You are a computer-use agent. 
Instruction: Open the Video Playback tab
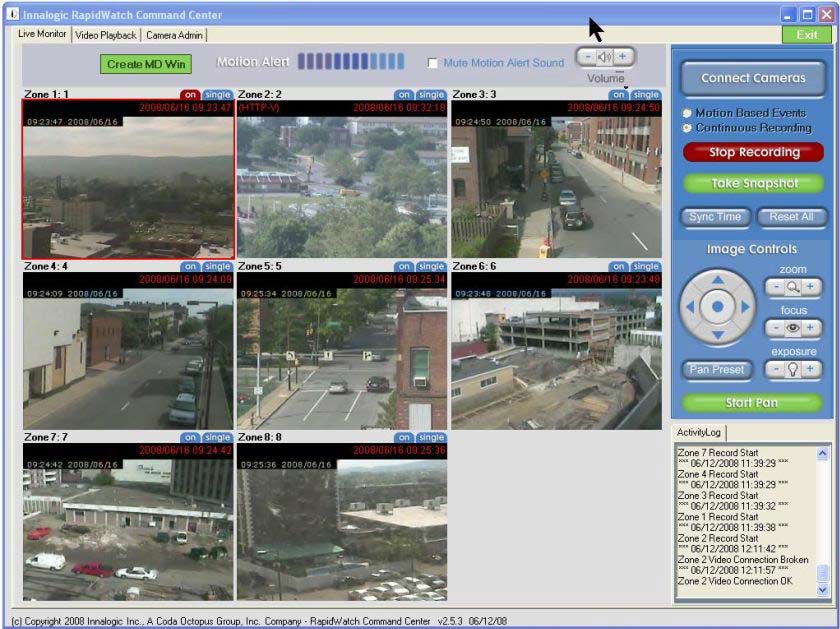106,35
